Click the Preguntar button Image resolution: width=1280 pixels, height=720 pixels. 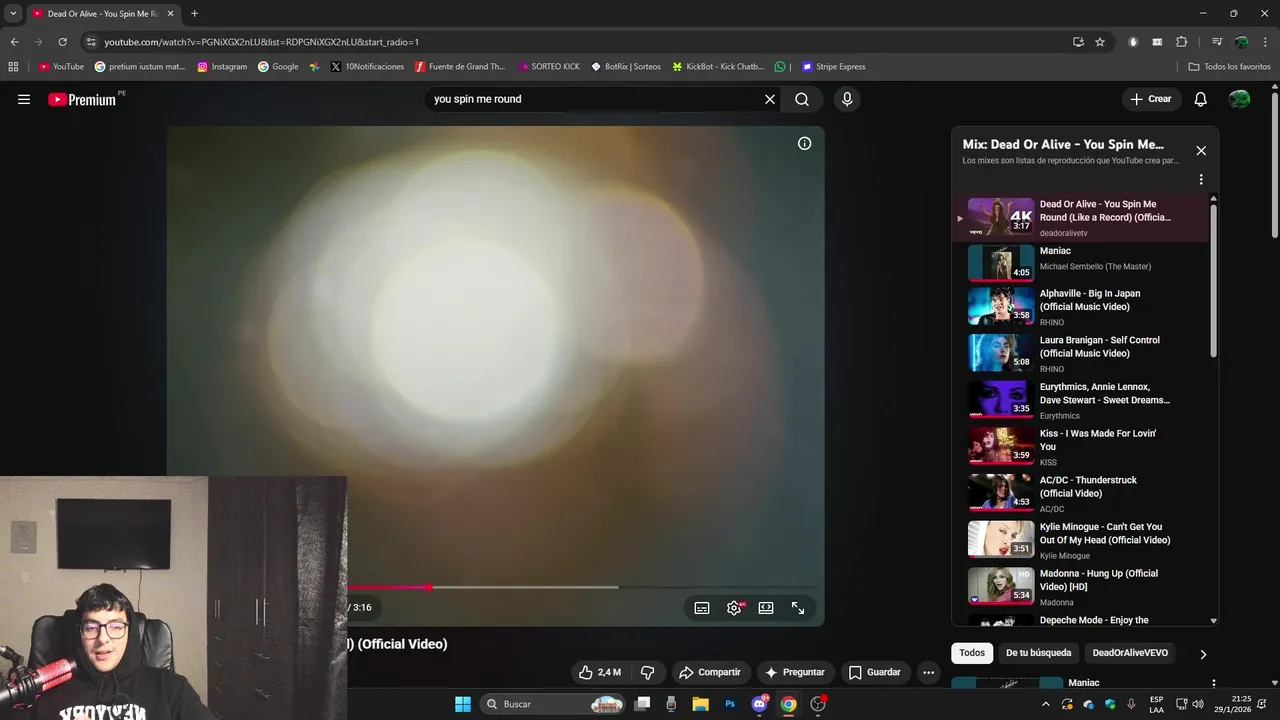tap(795, 672)
